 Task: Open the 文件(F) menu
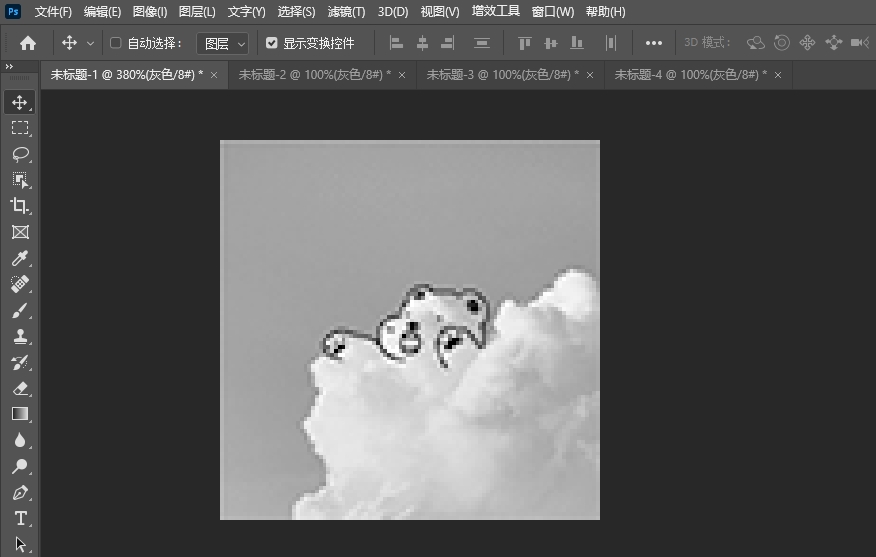(x=53, y=12)
